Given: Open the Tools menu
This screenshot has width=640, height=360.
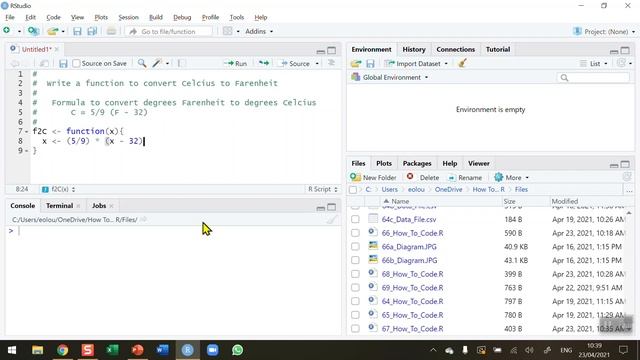Looking at the screenshot, I should tap(236, 17).
